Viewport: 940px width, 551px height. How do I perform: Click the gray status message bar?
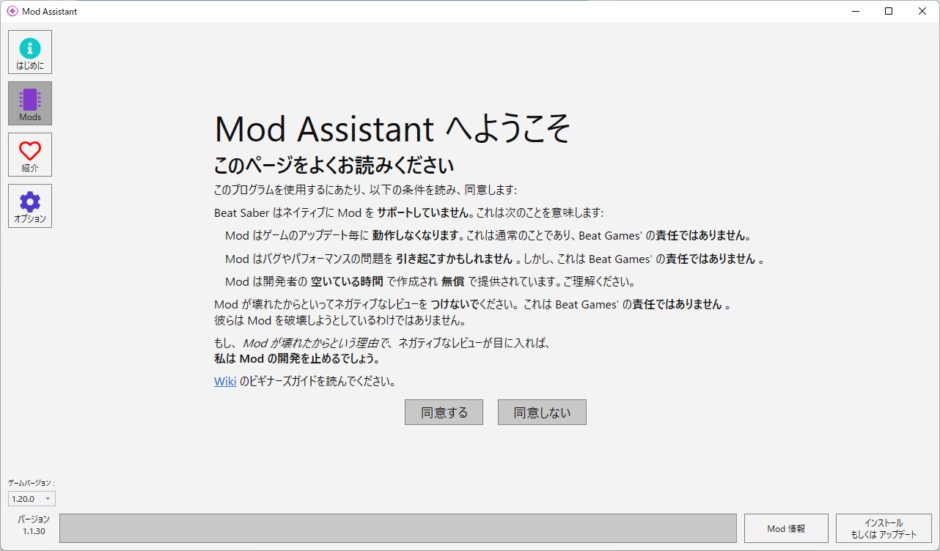(398, 528)
